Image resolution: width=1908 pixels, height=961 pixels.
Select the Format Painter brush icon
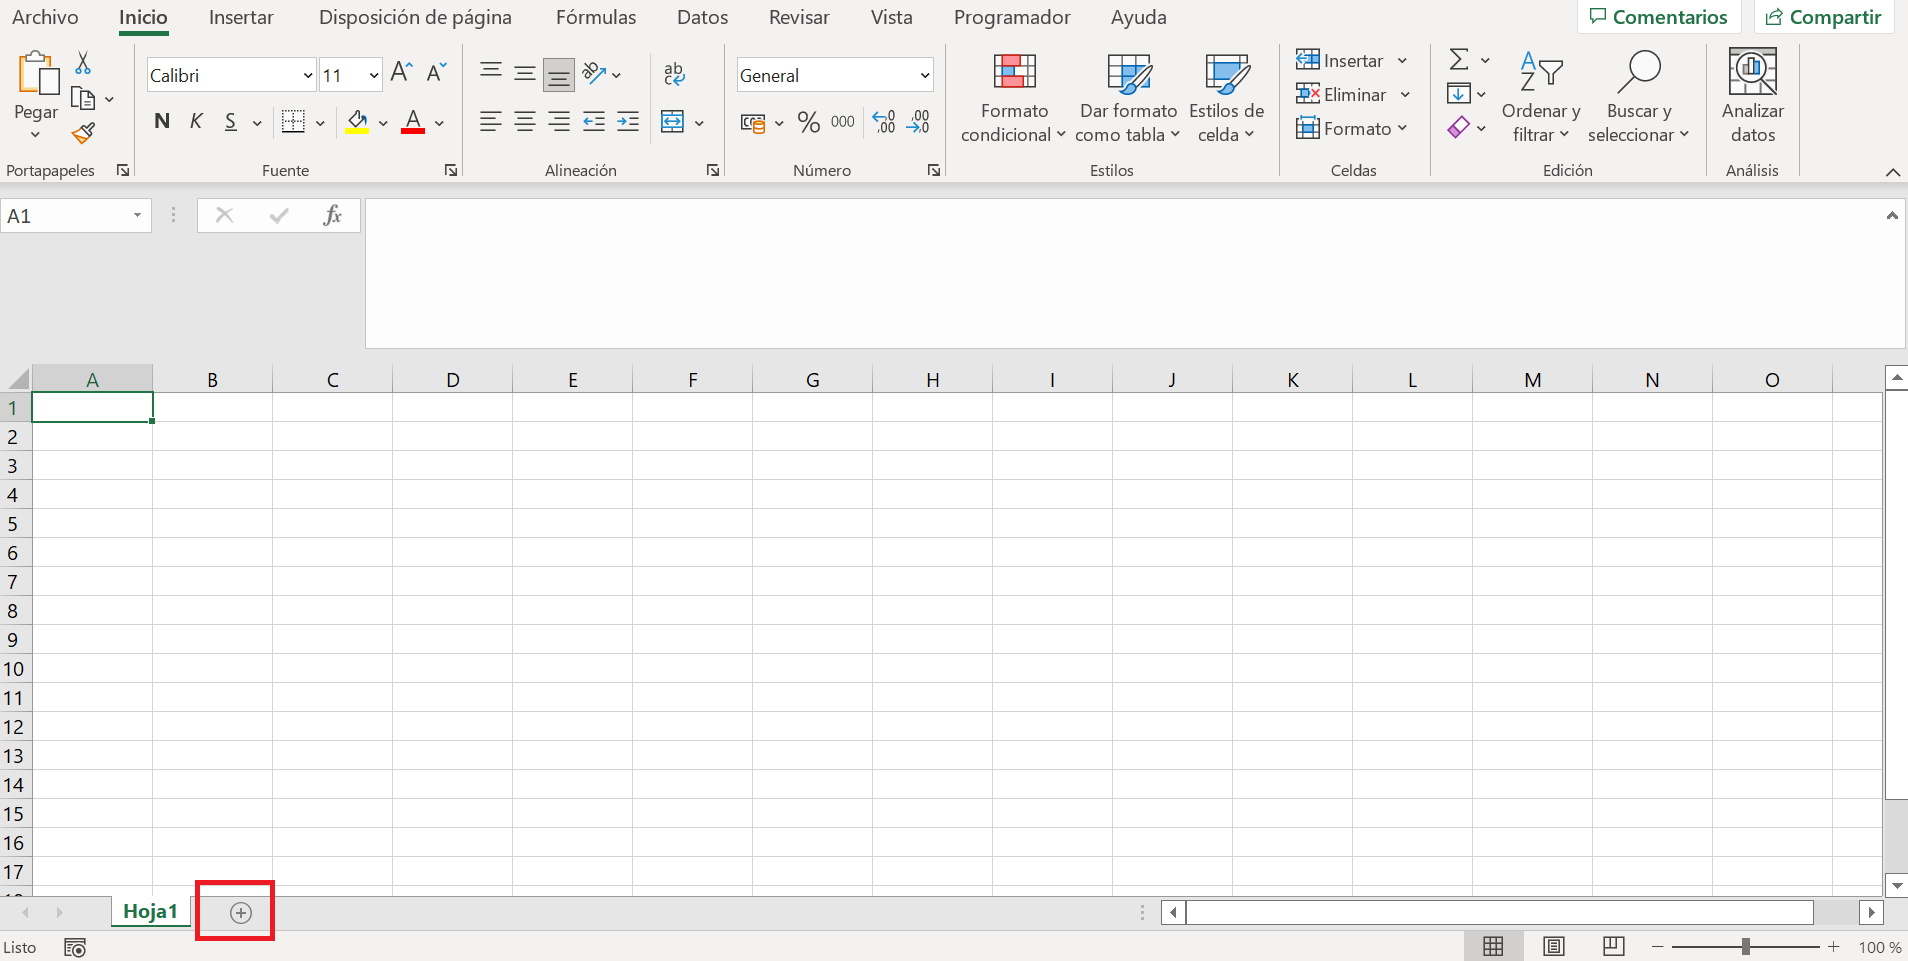(x=84, y=133)
